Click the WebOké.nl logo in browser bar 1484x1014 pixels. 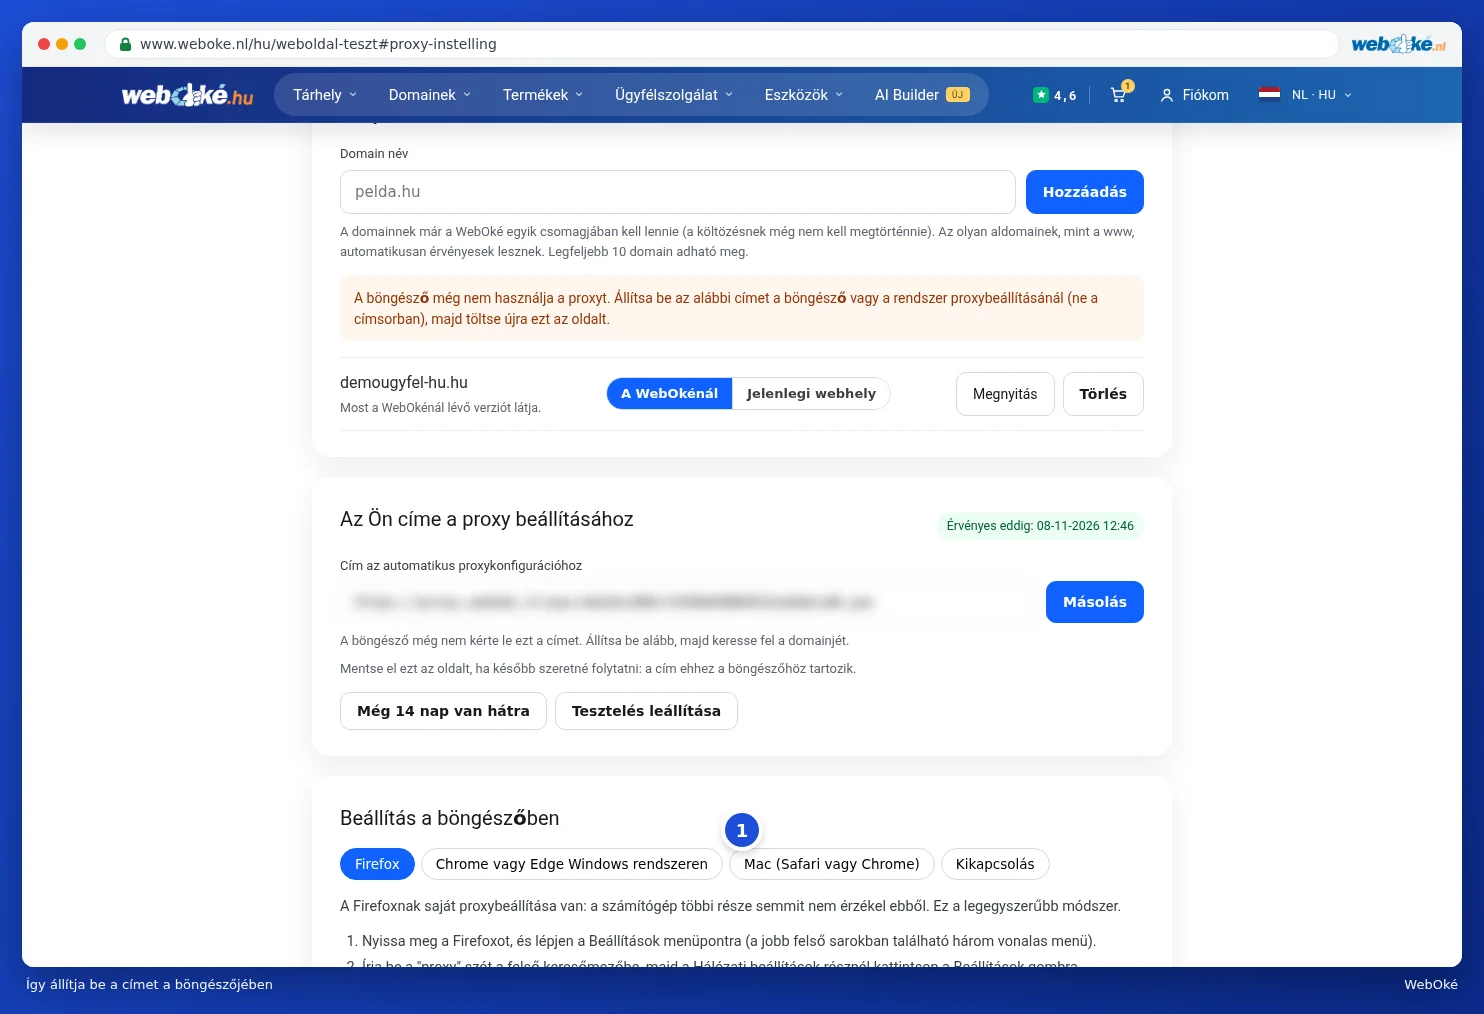pyautogui.click(x=1398, y=44)
